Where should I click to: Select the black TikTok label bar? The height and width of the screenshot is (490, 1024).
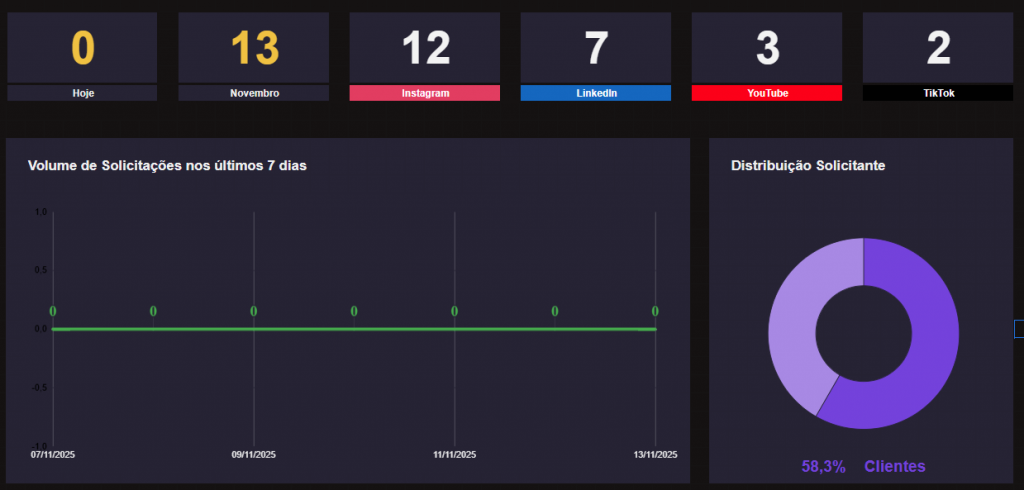[937, 93]
